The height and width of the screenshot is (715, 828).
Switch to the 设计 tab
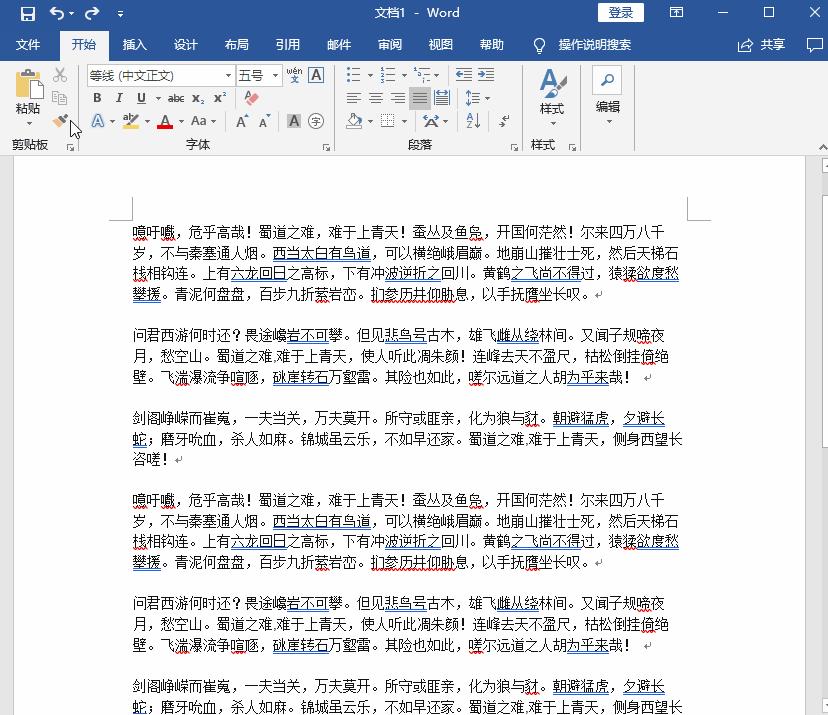185,45
